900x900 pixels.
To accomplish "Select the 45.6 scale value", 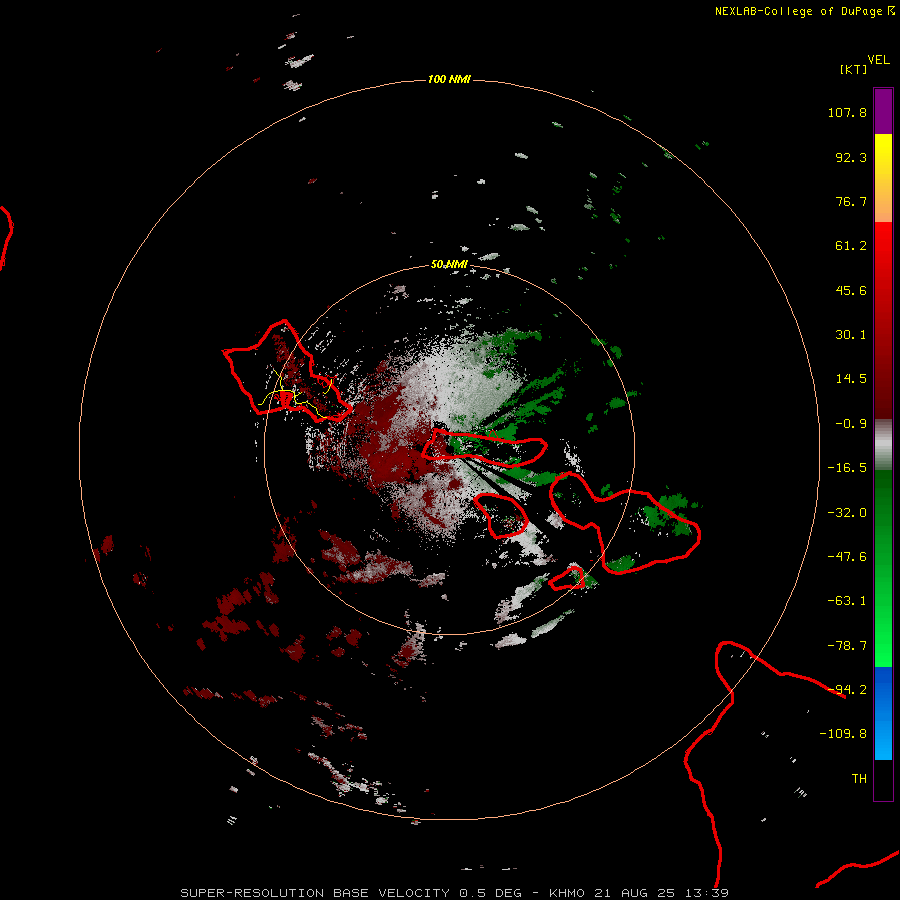I will (851, 290).
